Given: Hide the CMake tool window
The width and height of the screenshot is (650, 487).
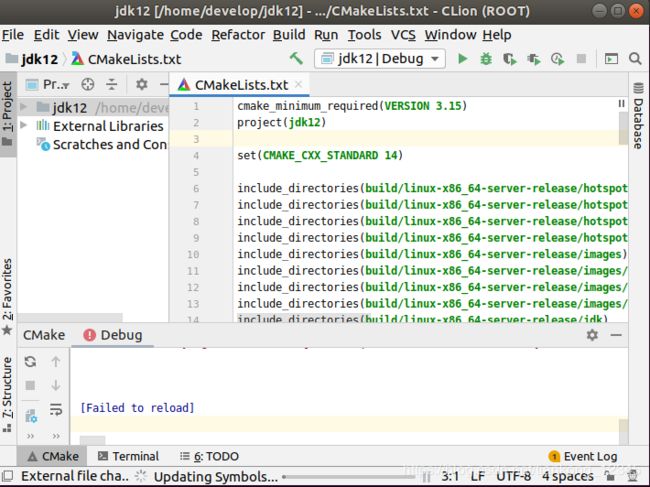Looking at the screenshot, I should click(616, 335).
